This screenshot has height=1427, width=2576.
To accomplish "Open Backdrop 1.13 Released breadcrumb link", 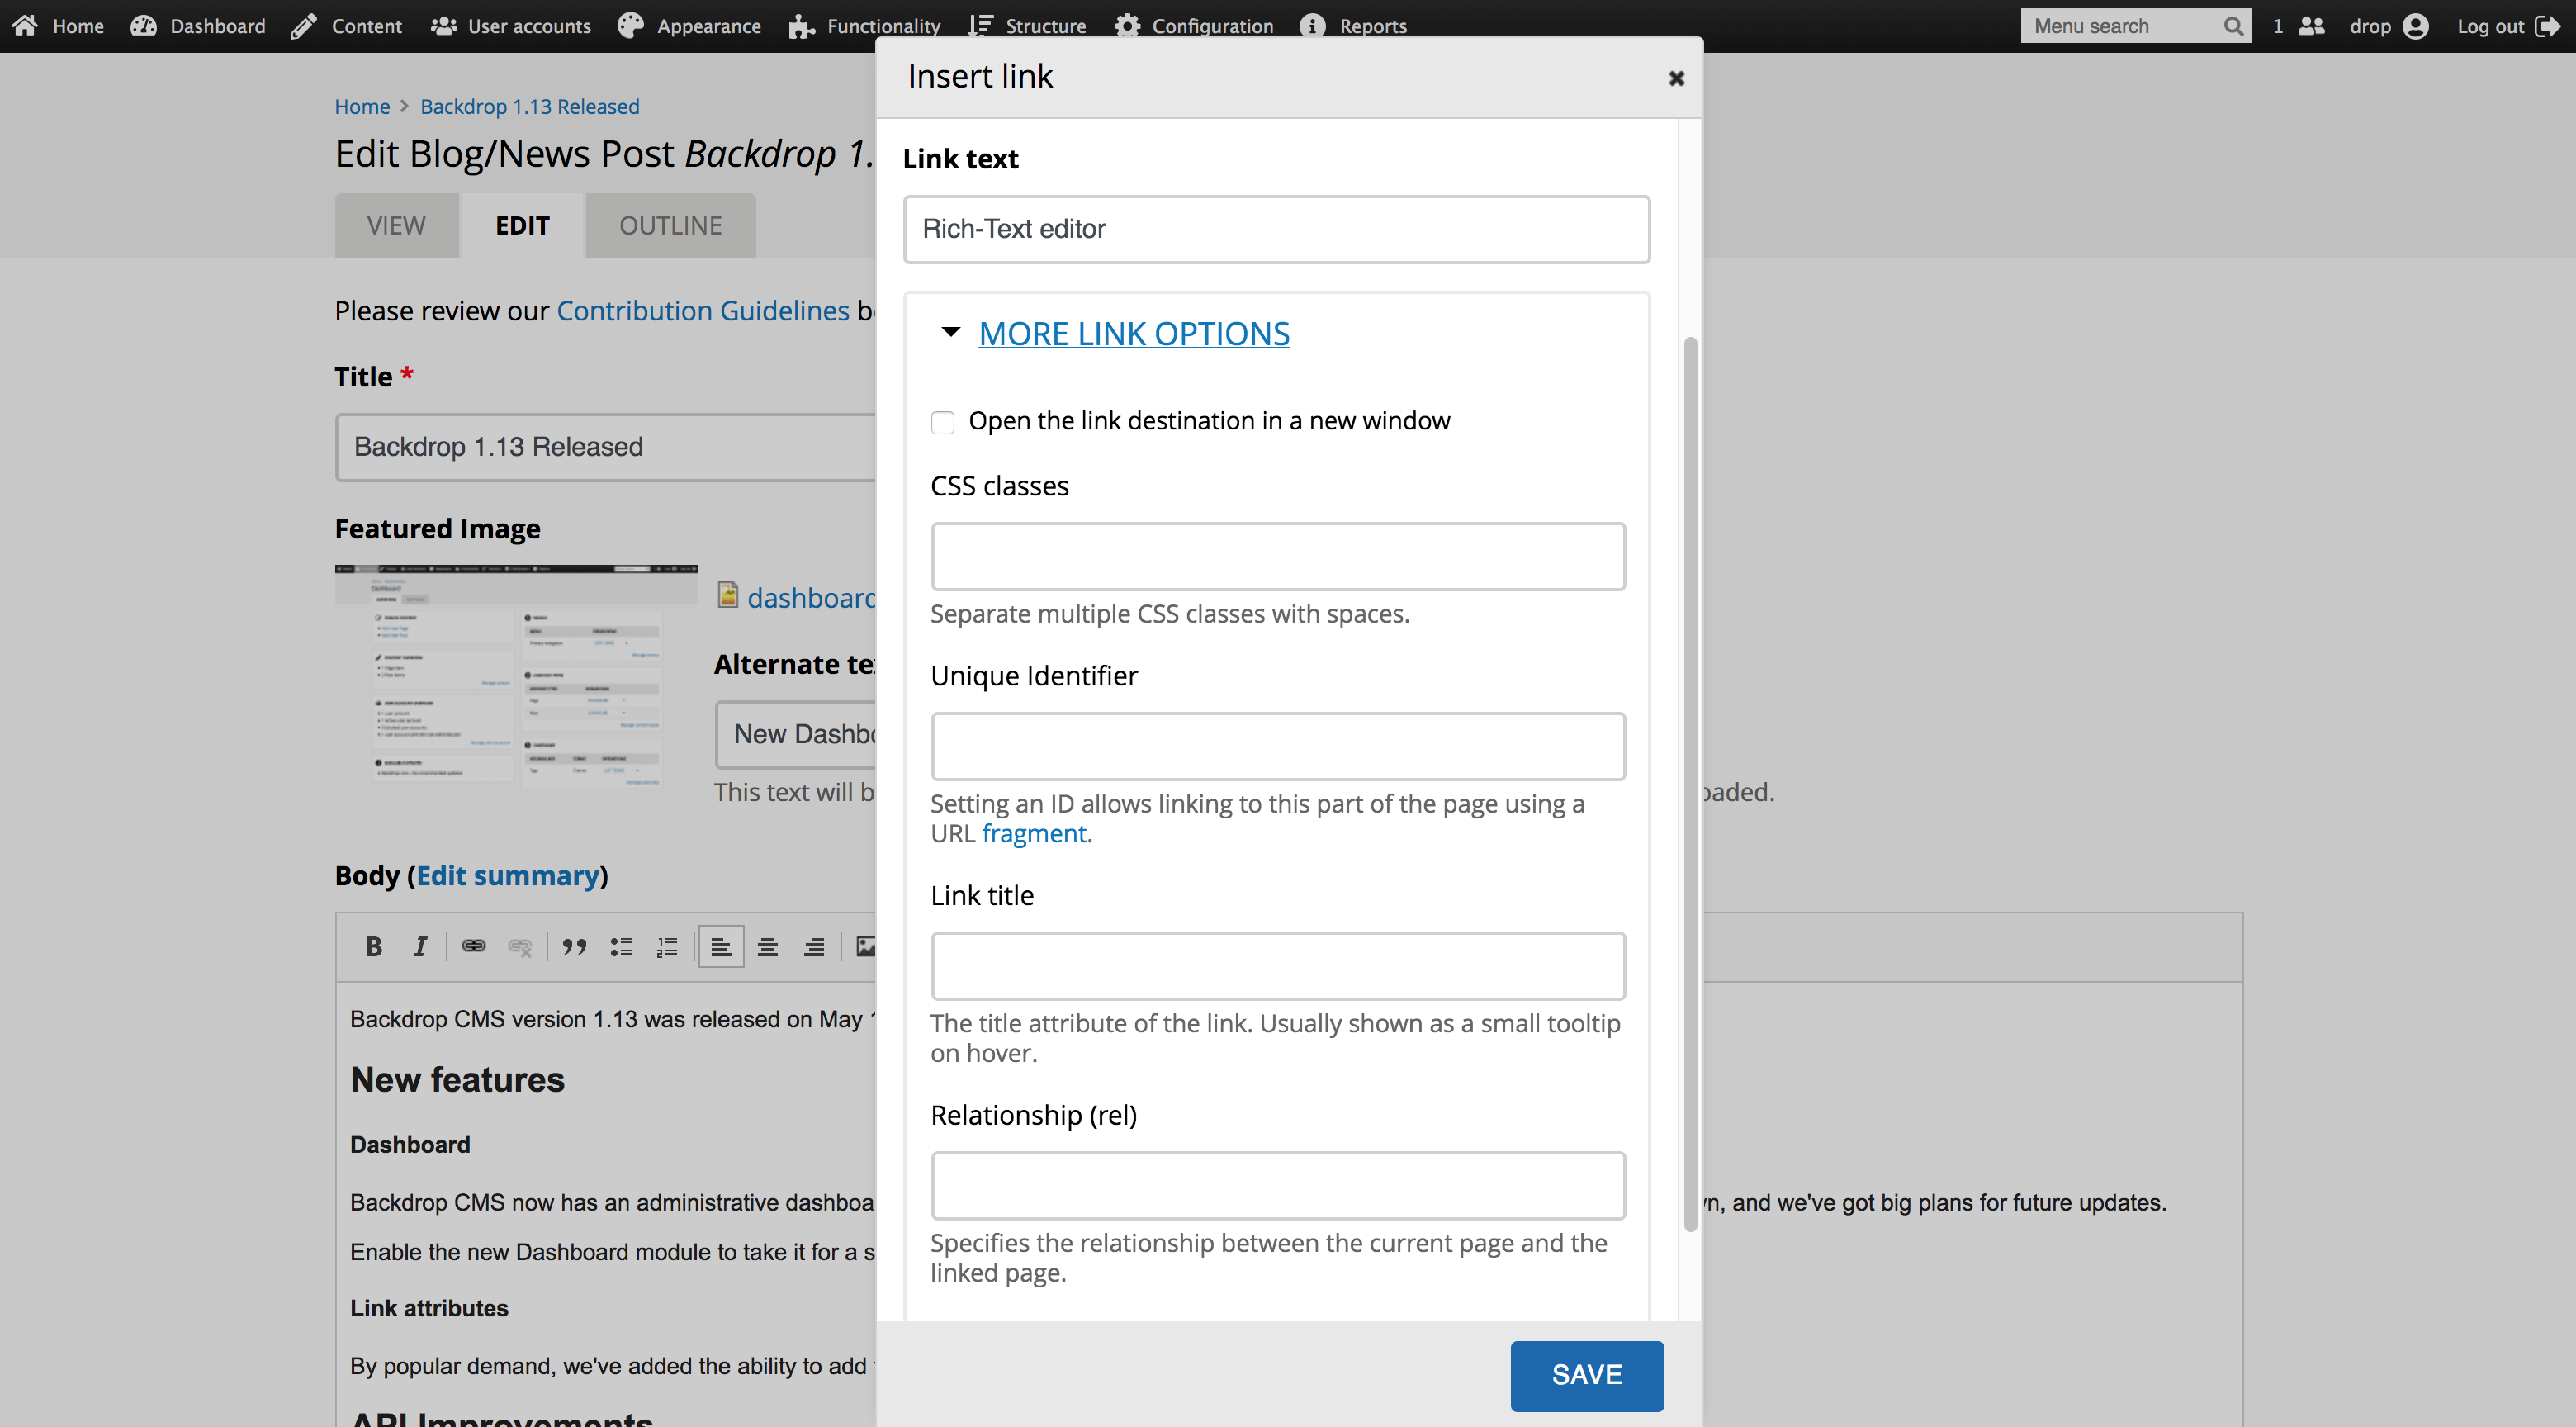I will [529, 106].
